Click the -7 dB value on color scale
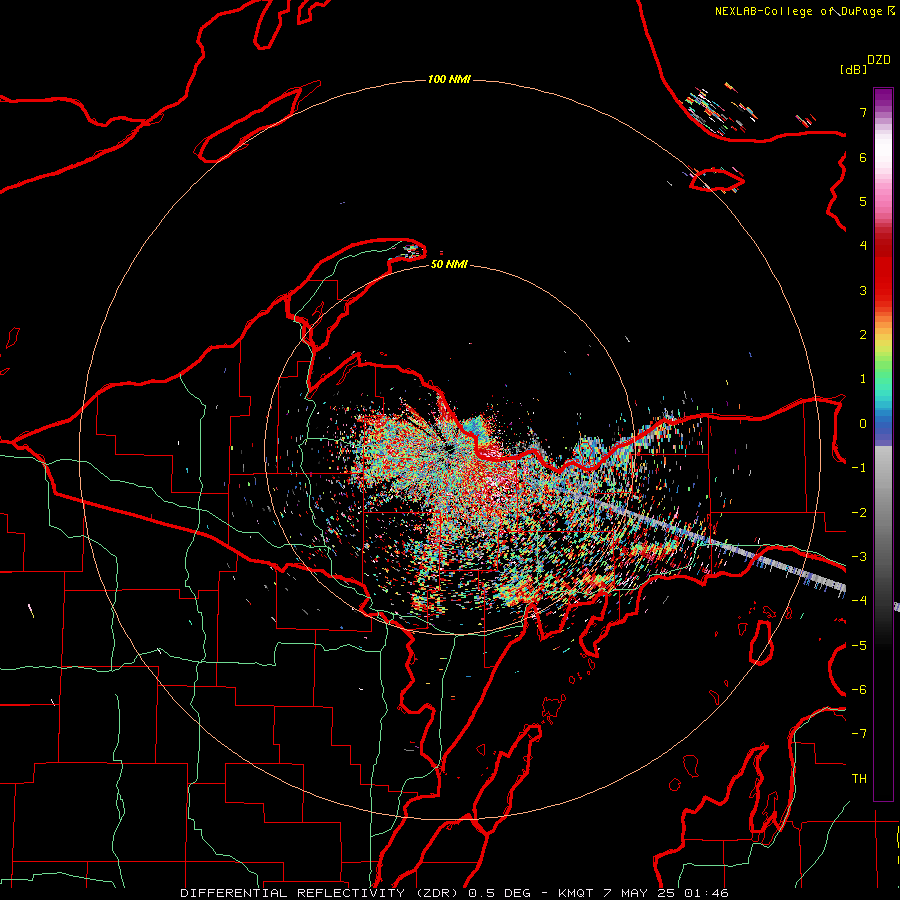Viewport: 900px width, 900px height. pyautogui.click(x=859, y=734)
